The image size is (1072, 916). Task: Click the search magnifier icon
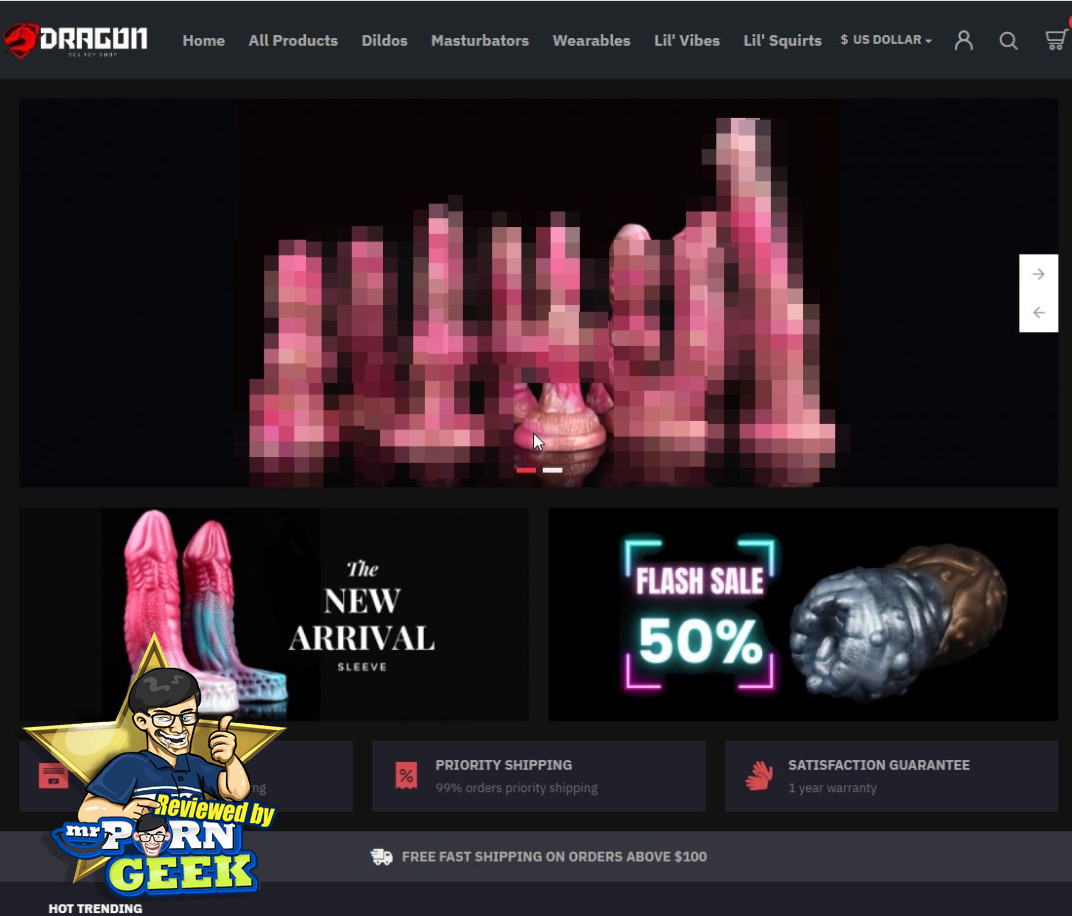point(1008,41)
